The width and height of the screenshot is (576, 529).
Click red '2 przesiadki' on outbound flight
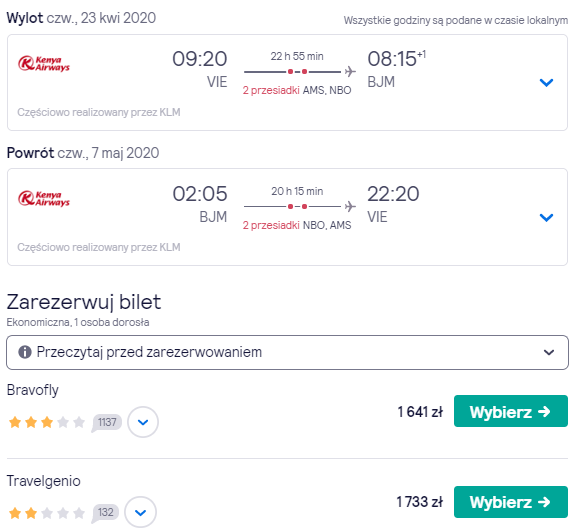tap(271, 90)
